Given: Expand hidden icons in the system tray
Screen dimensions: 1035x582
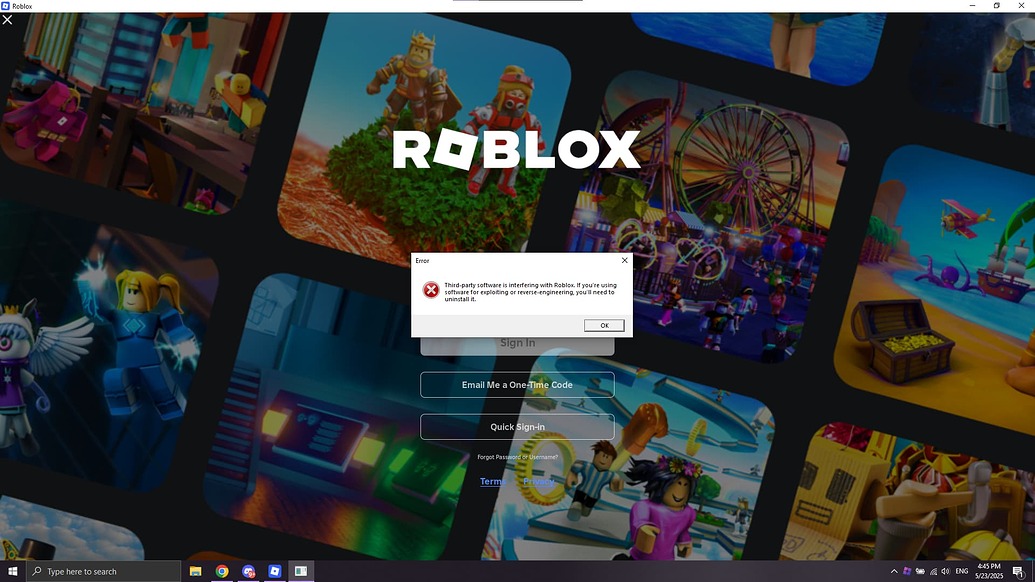Looking at the screenshot, I should [x=894, y=571].
